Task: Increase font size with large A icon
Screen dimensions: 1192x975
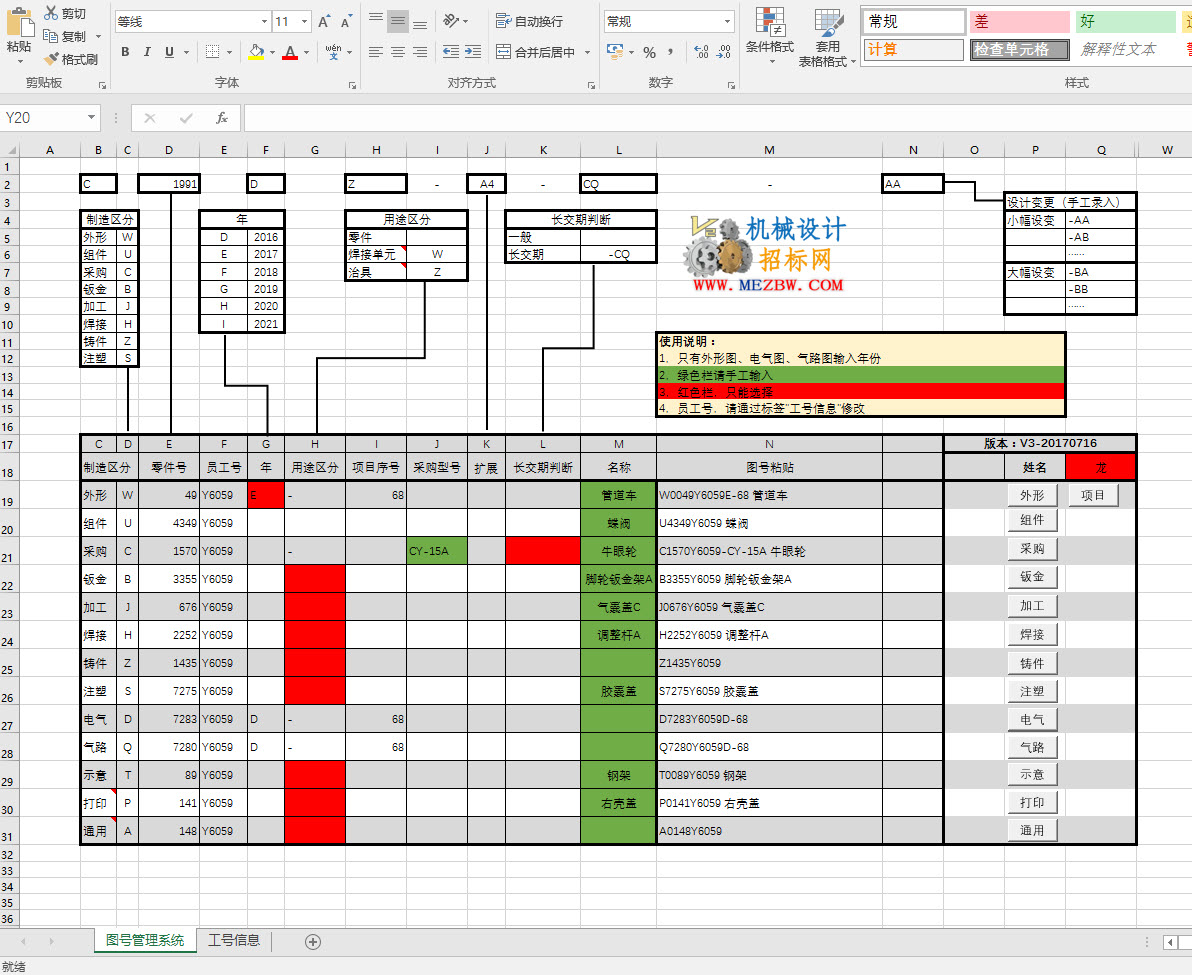Action: point(324,21)
